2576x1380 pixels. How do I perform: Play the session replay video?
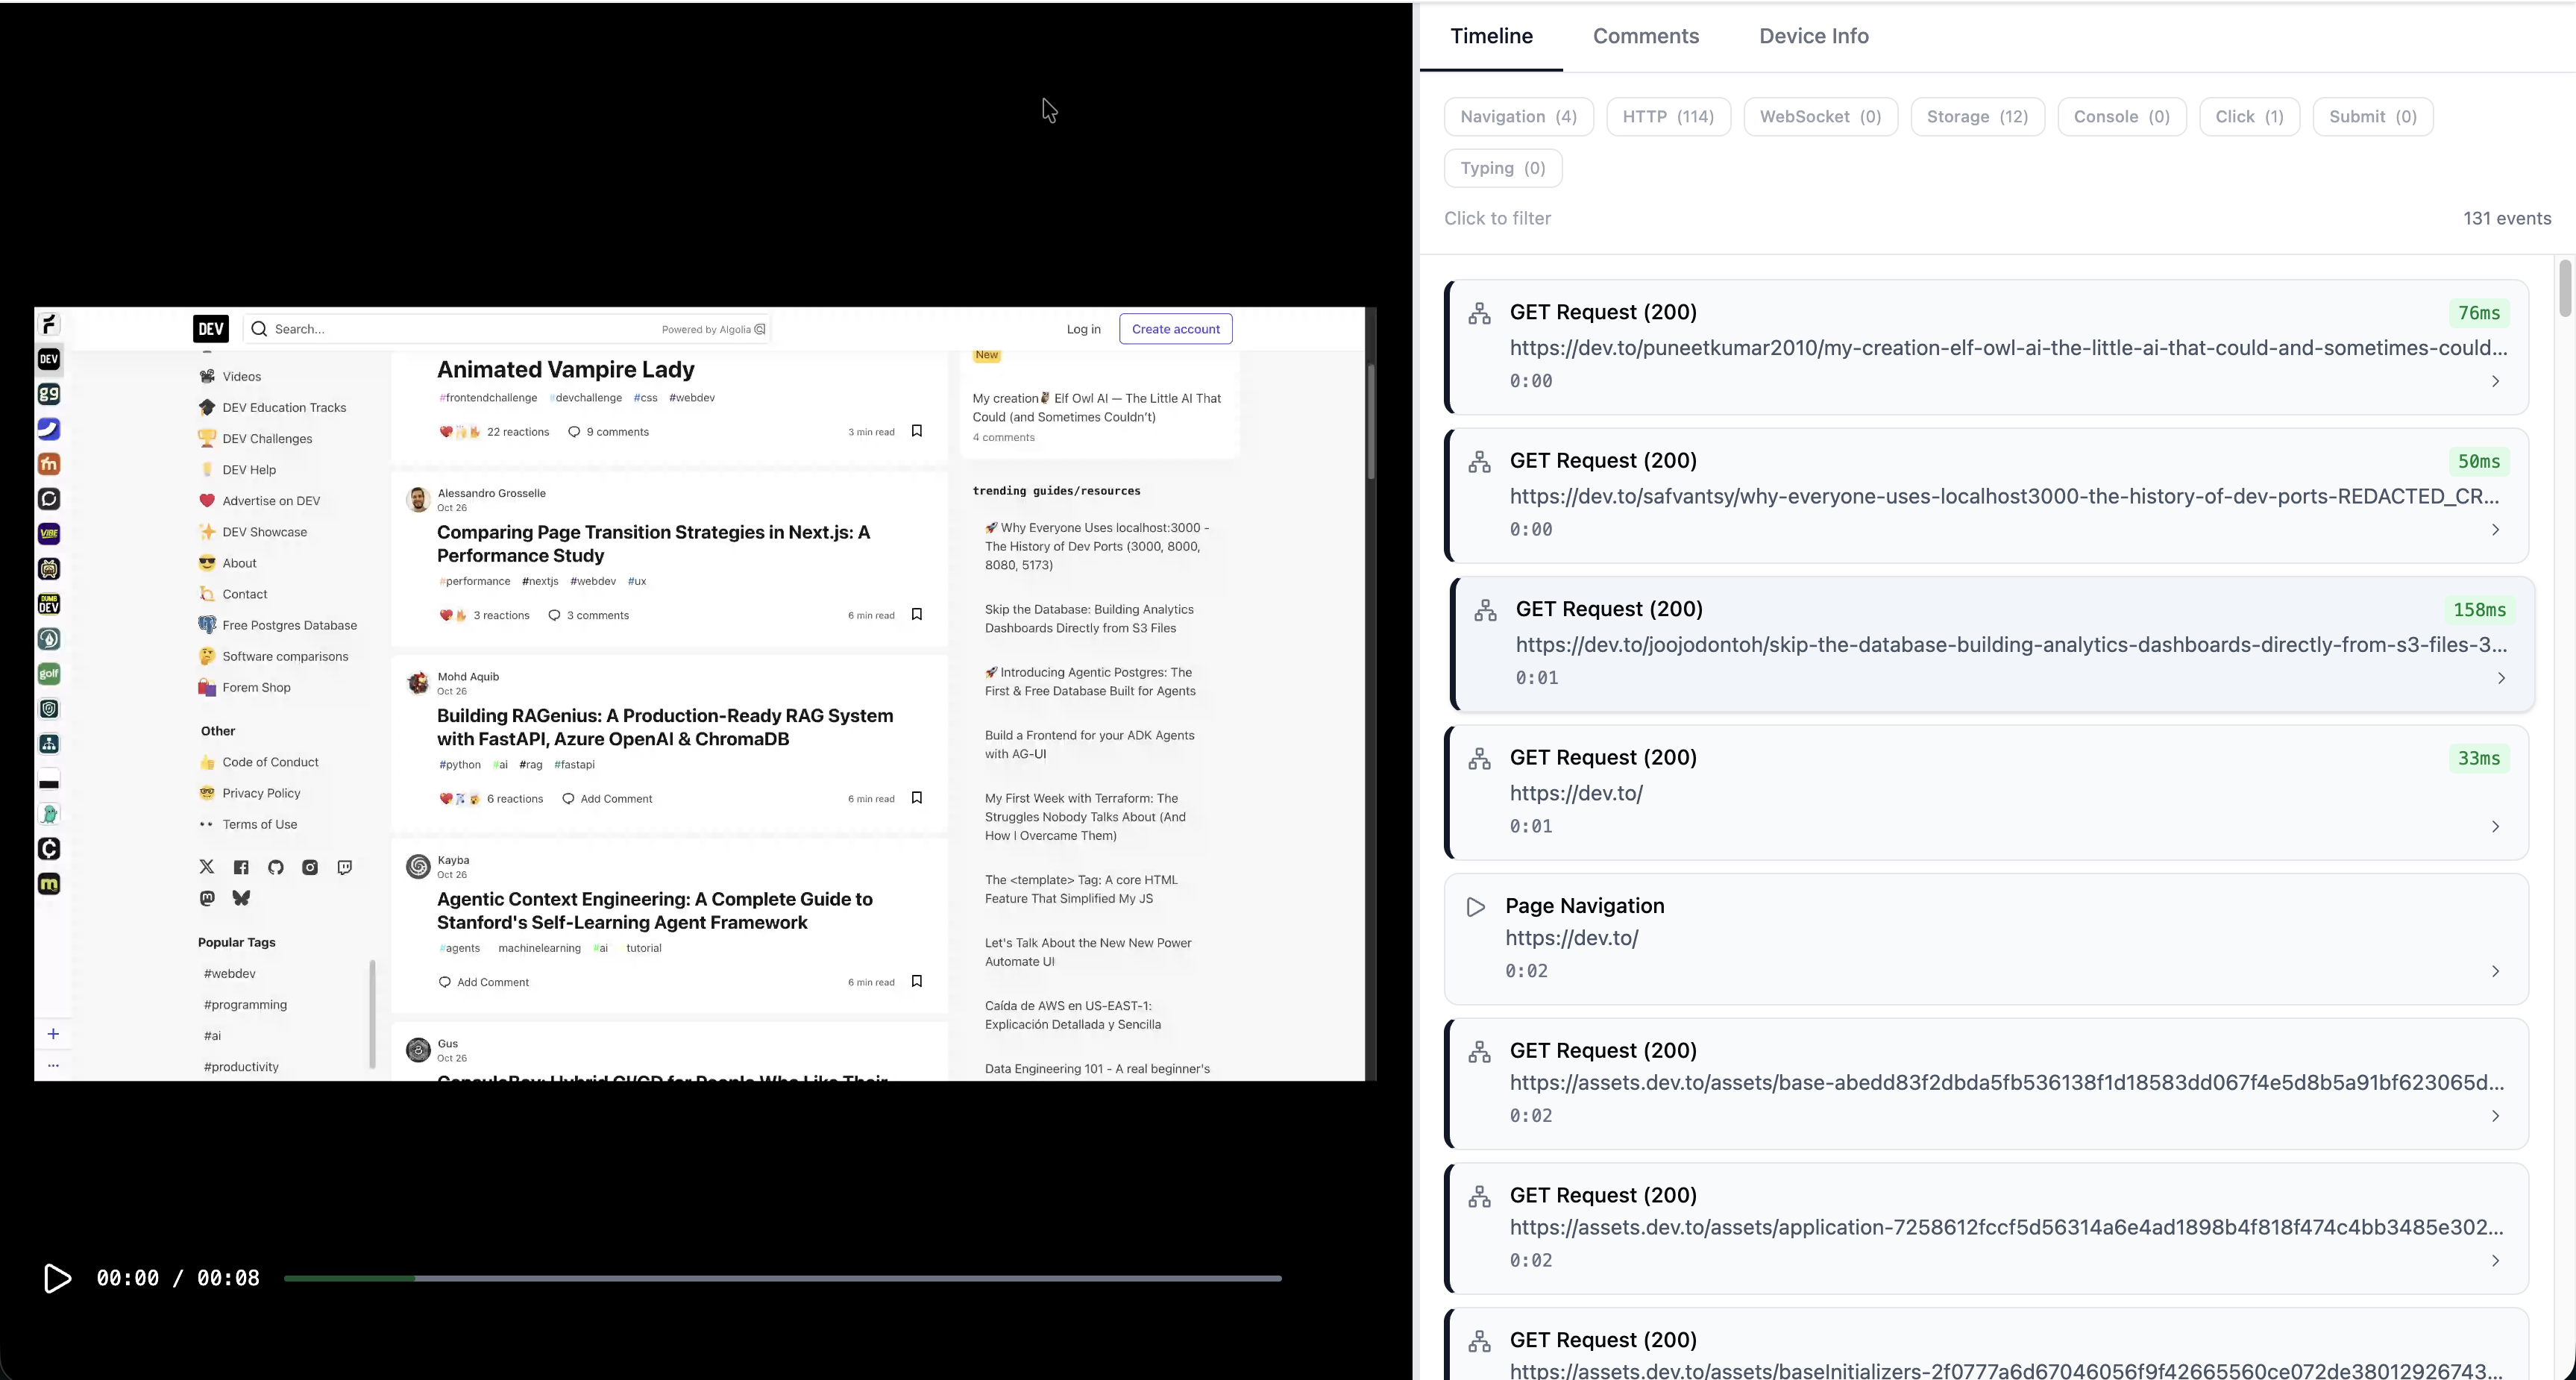click(x=57, y=1278)
